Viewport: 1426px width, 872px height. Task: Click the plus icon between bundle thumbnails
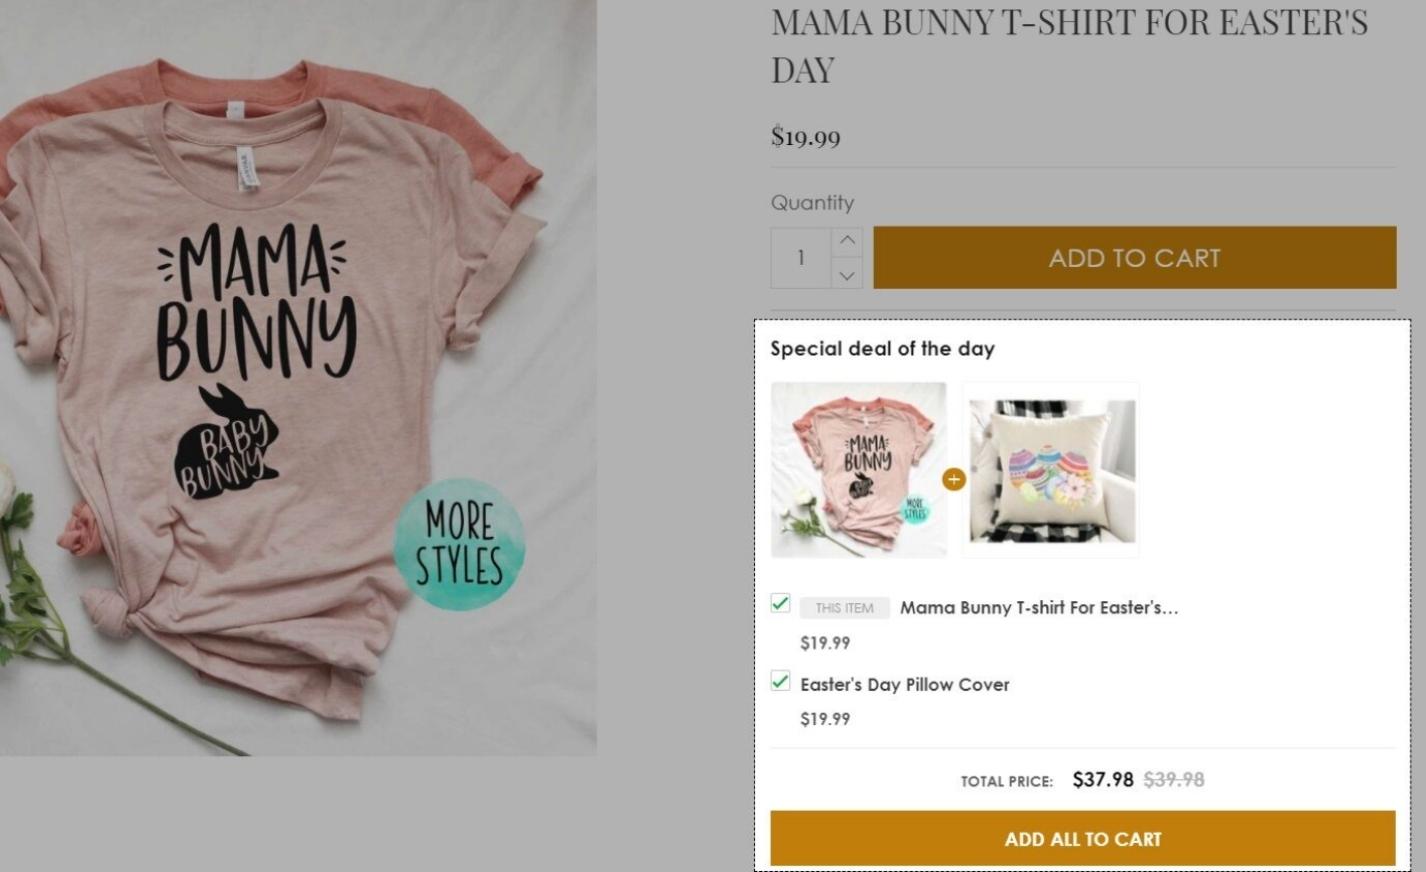pos(954,479)
